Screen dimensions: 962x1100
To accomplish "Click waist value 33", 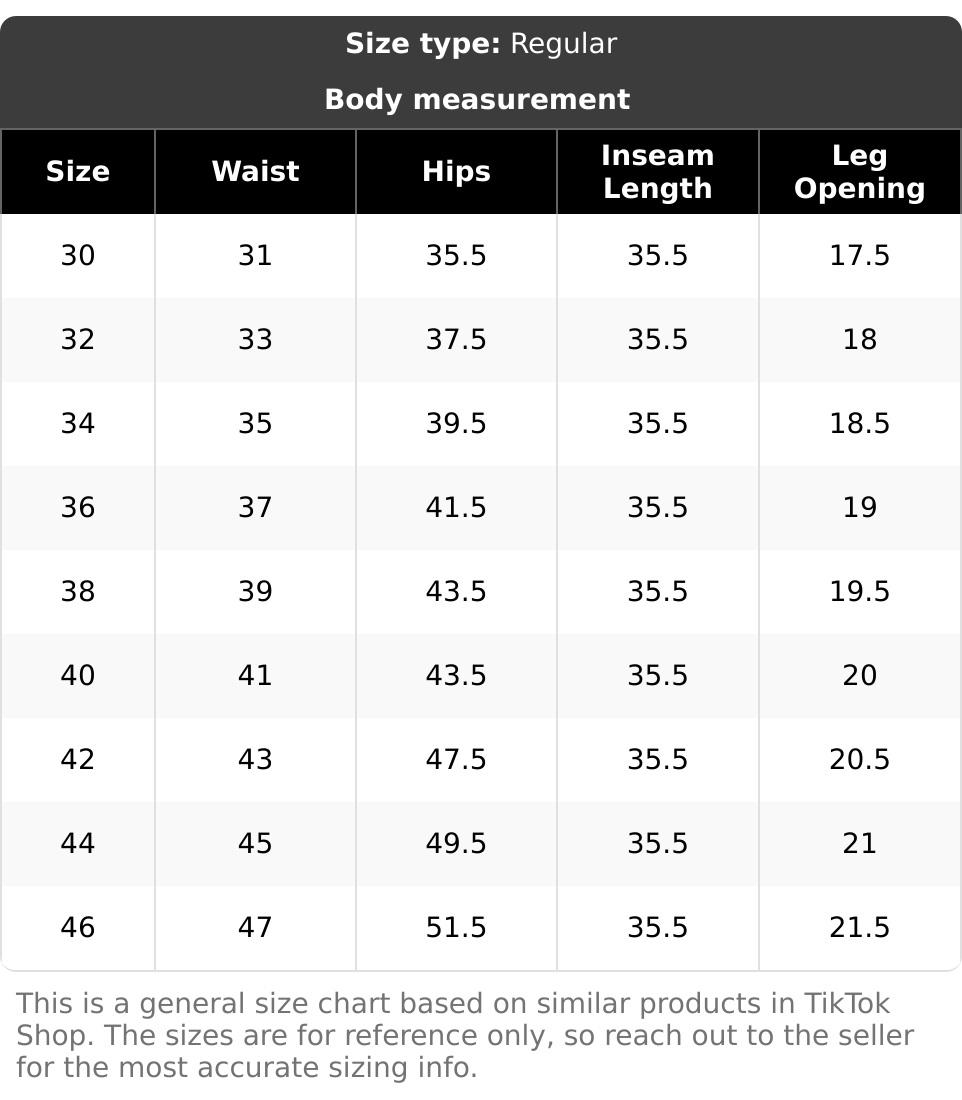I will 255,340.
